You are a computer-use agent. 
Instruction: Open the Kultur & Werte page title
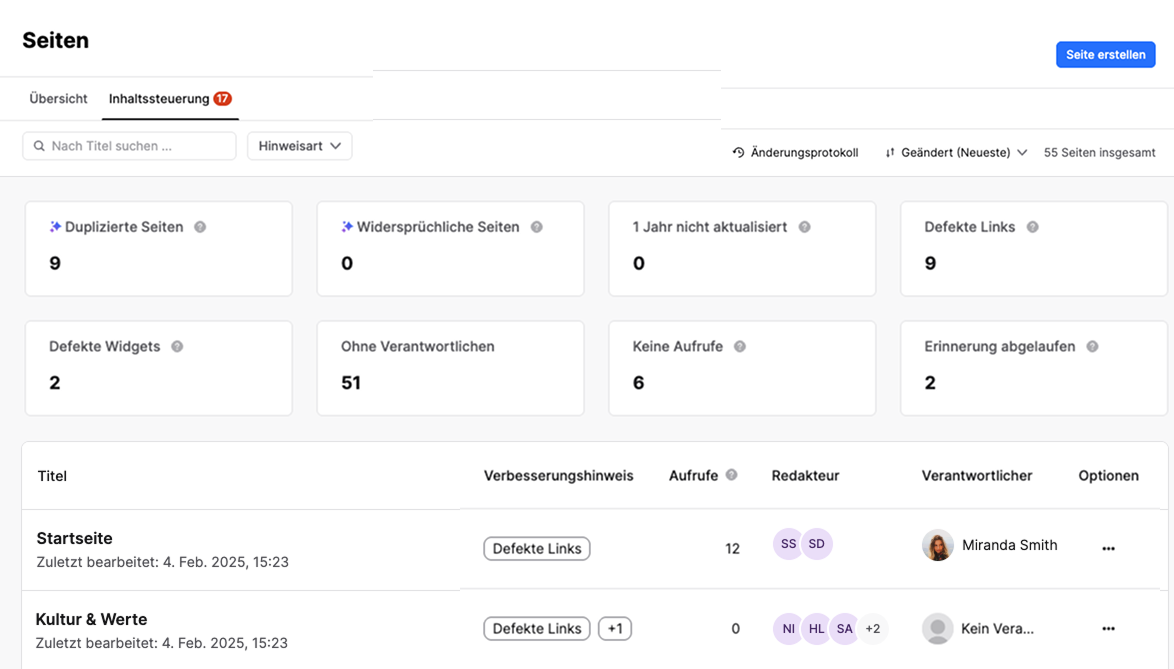point(91,619)
